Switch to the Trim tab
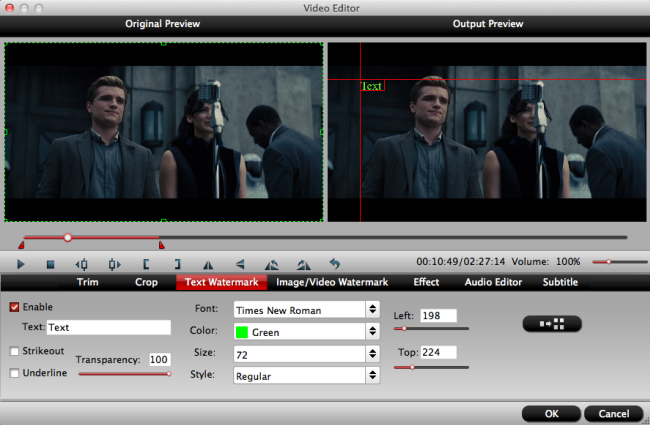This screenshot has width=650, height=425. [87, 282]
